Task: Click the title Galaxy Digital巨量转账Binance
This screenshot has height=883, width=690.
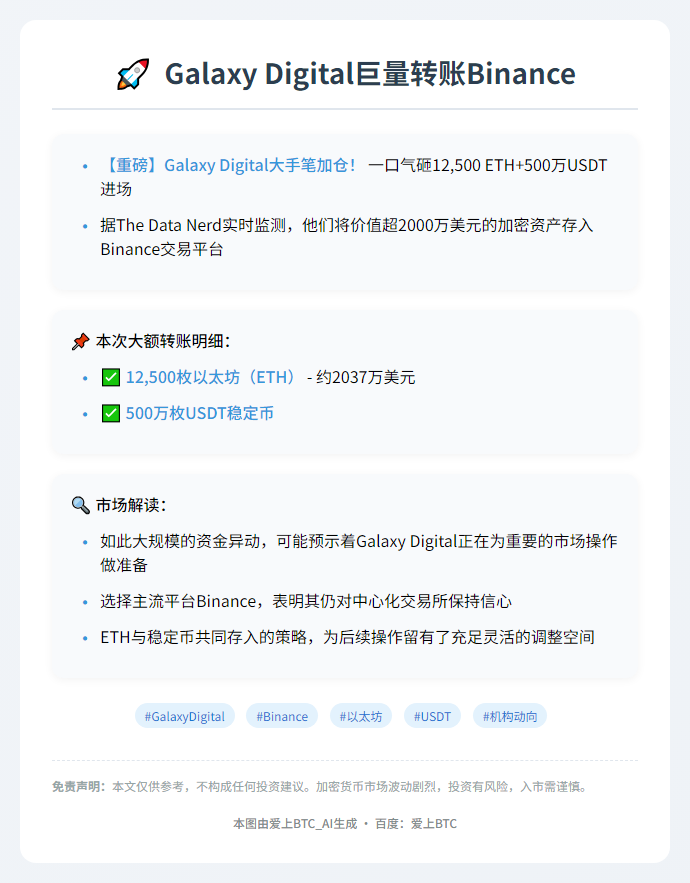Action: click(x=370, y=74)
